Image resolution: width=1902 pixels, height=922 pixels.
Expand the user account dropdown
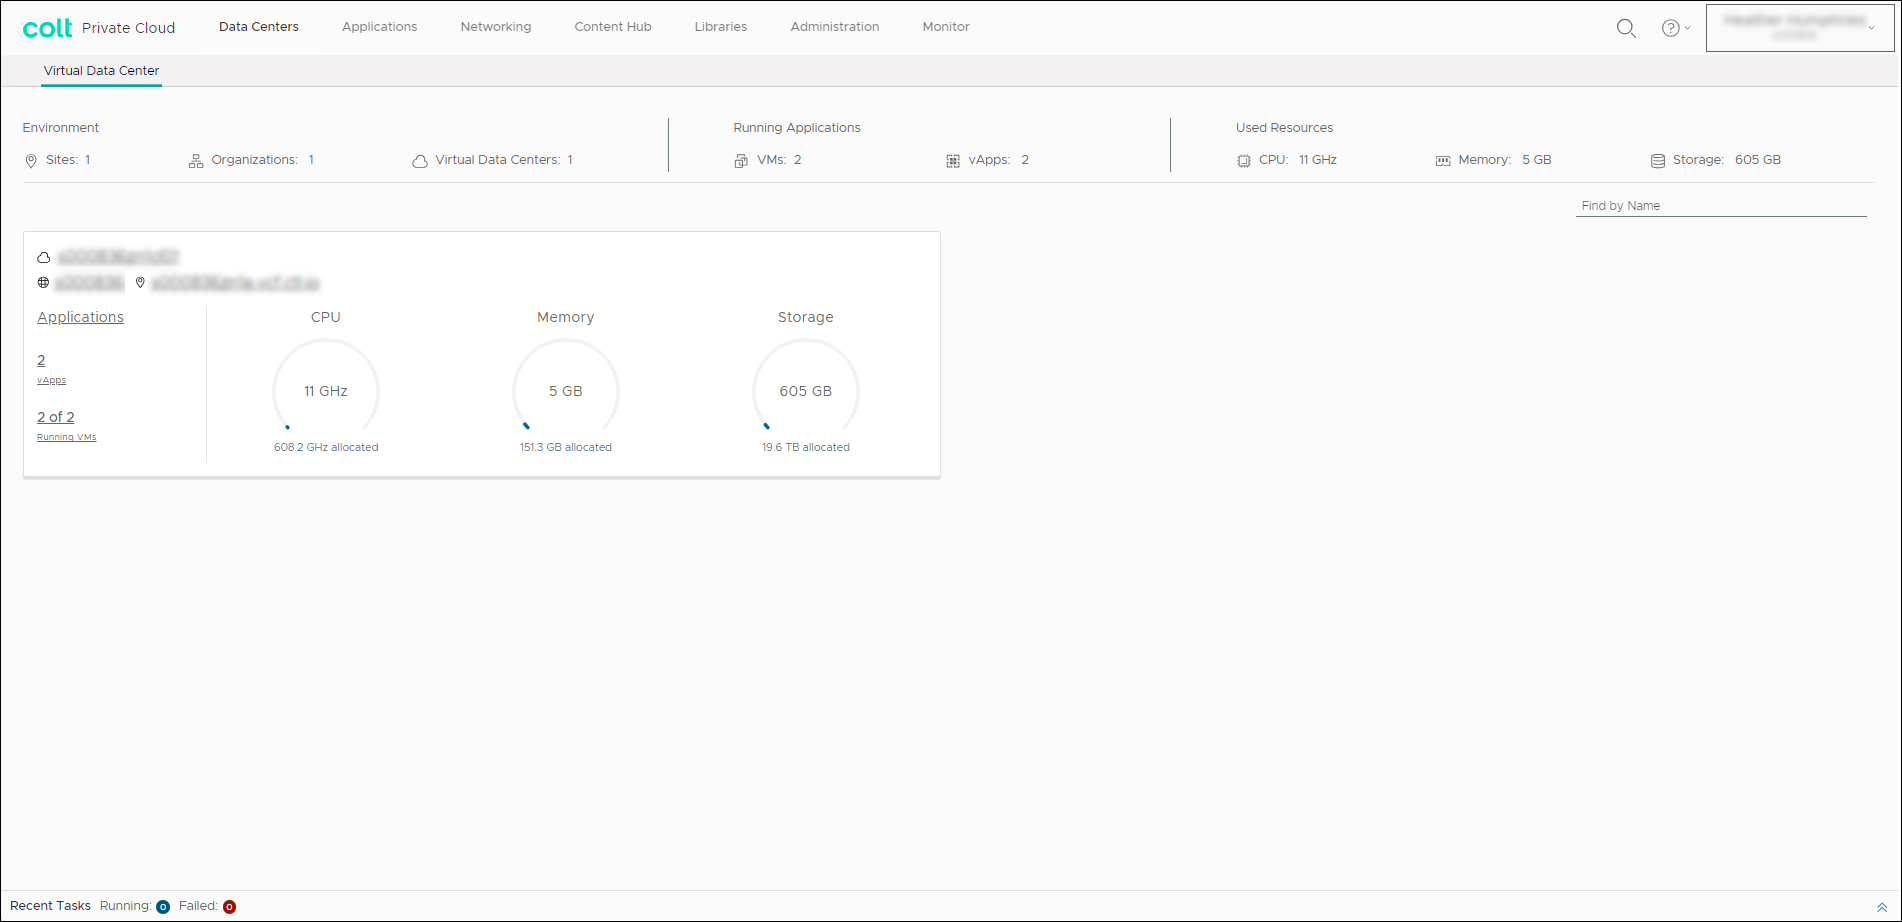(1800, 27)
